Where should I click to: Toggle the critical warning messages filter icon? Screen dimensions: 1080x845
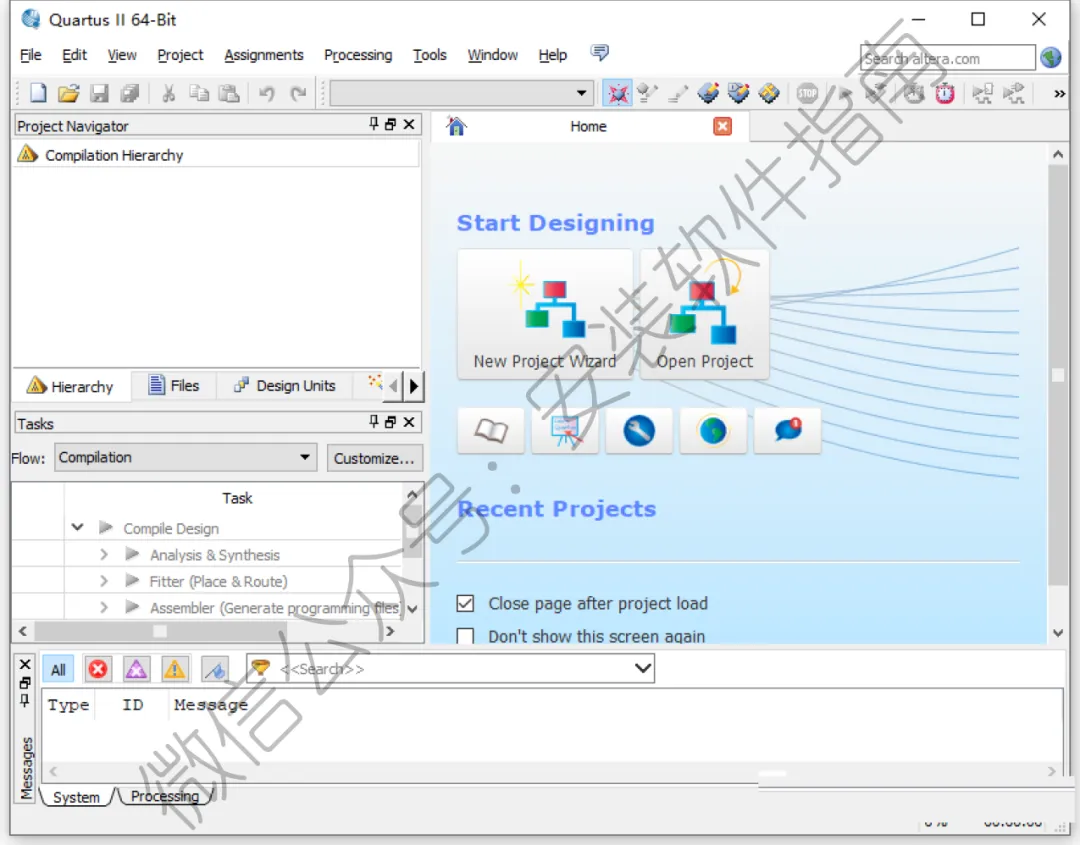(x=136, y=669)
